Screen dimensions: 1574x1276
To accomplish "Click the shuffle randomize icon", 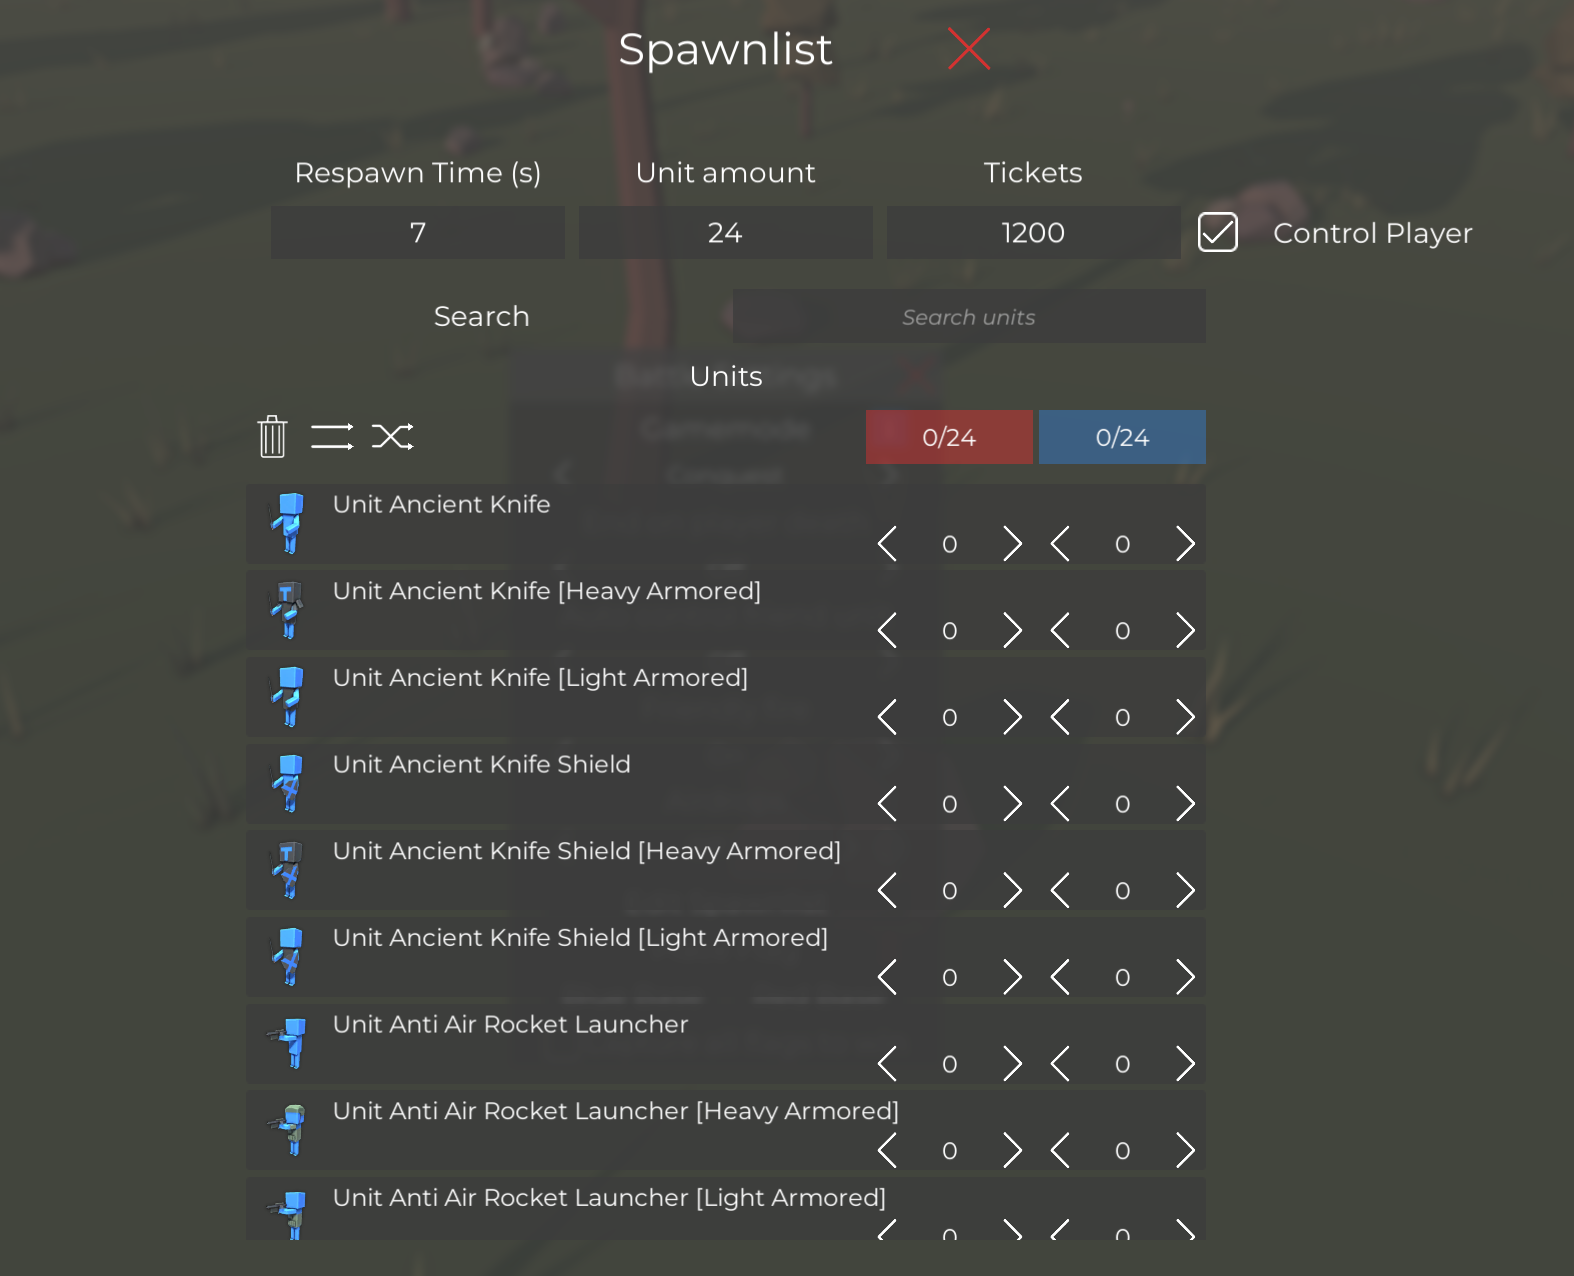I will [x=392, y=437].
